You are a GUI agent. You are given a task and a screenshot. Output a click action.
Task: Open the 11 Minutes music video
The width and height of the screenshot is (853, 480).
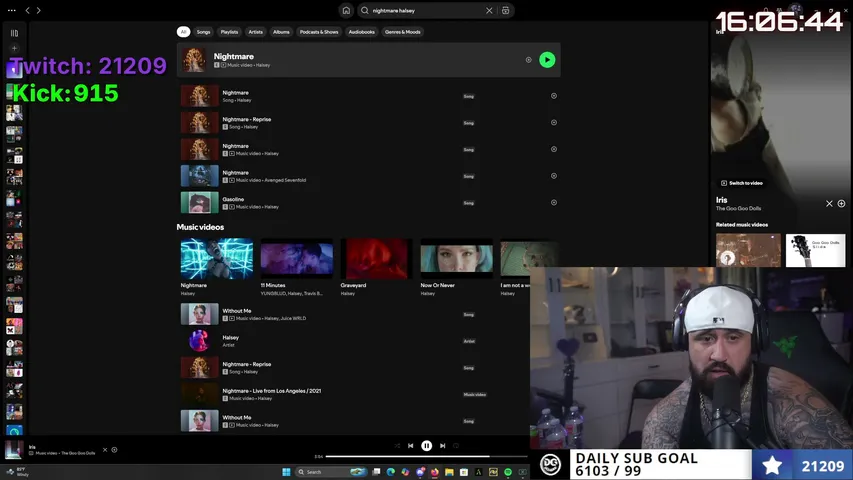click(x=296, y=259)
